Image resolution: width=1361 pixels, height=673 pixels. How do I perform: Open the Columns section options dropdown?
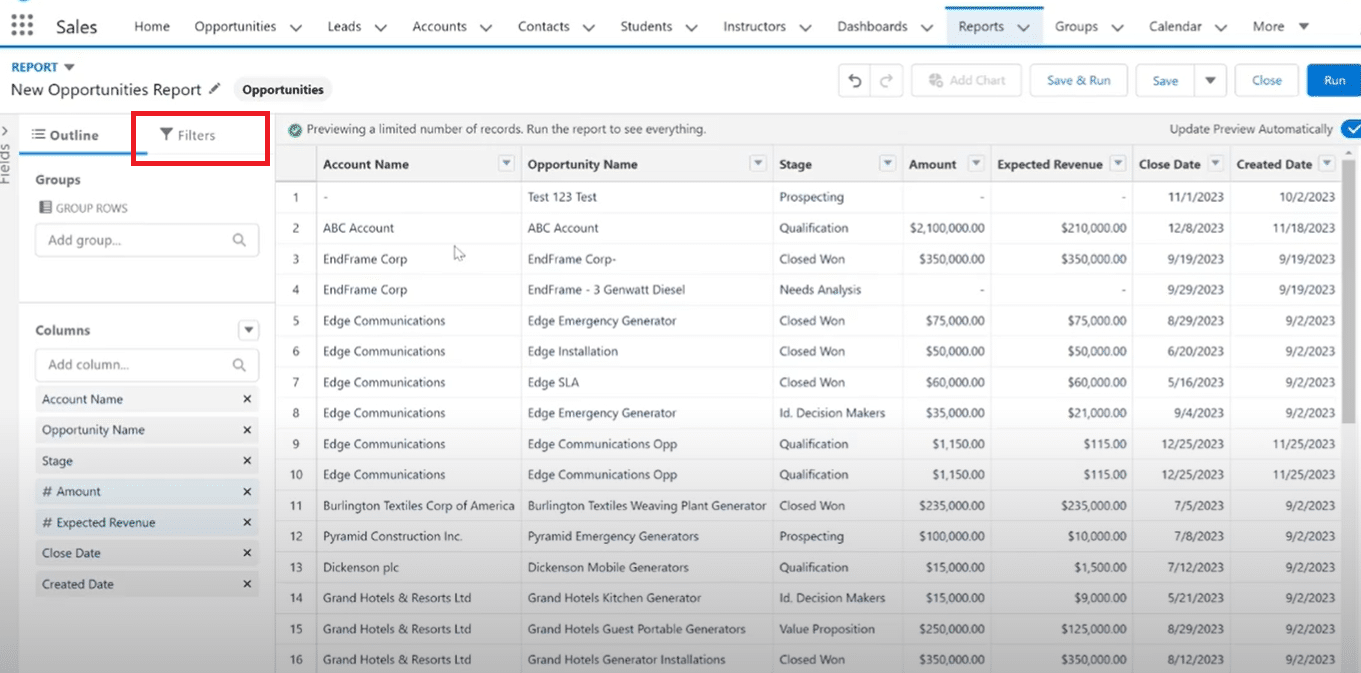click(248, 330)
